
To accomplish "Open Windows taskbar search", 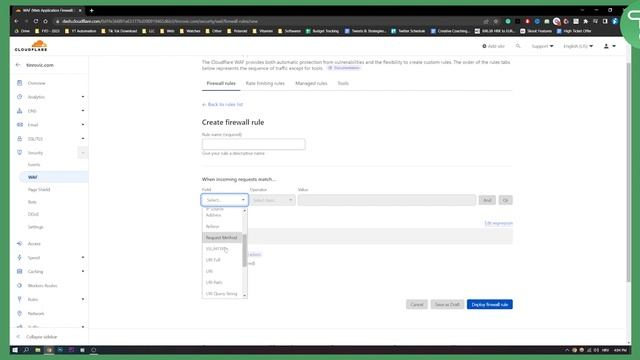I will click(x=26, y=350).
